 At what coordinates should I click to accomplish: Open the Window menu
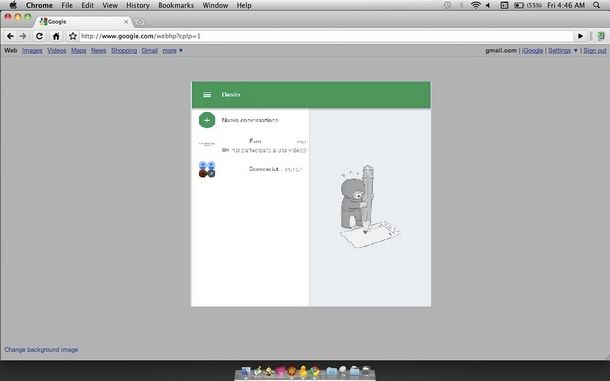click(215, 5)
